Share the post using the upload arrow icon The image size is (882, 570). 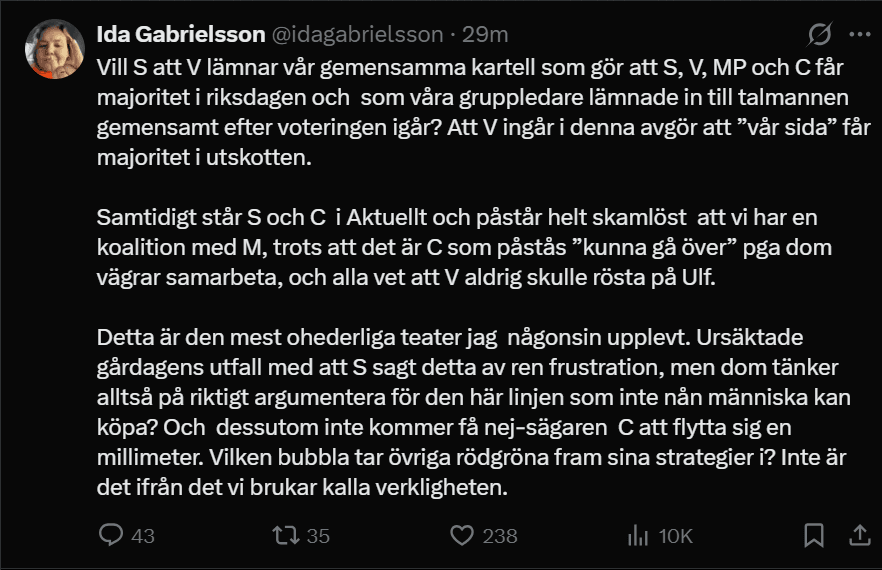click(x=860, y=535)
